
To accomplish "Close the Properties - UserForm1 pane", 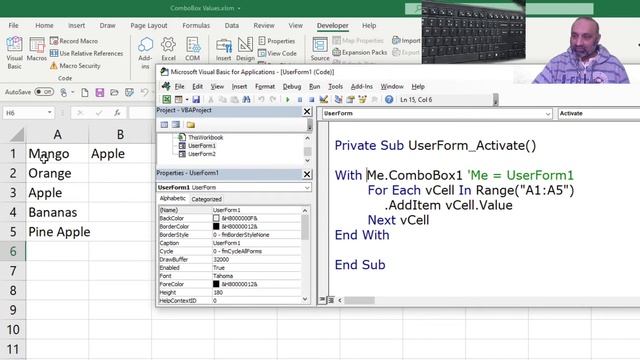I will 307,174.
